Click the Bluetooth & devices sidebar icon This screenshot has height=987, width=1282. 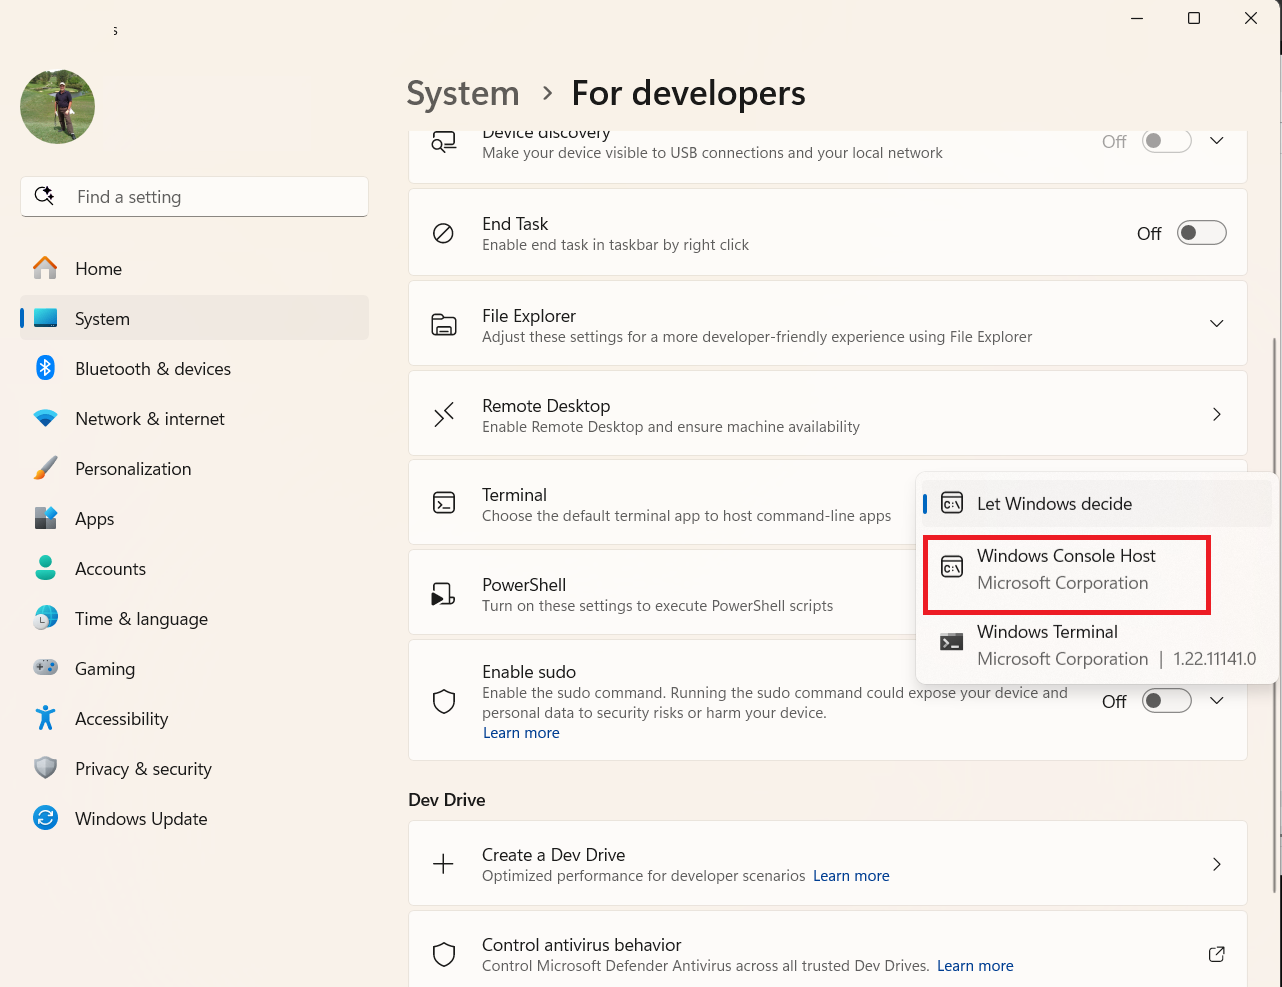tap(45, 368)
